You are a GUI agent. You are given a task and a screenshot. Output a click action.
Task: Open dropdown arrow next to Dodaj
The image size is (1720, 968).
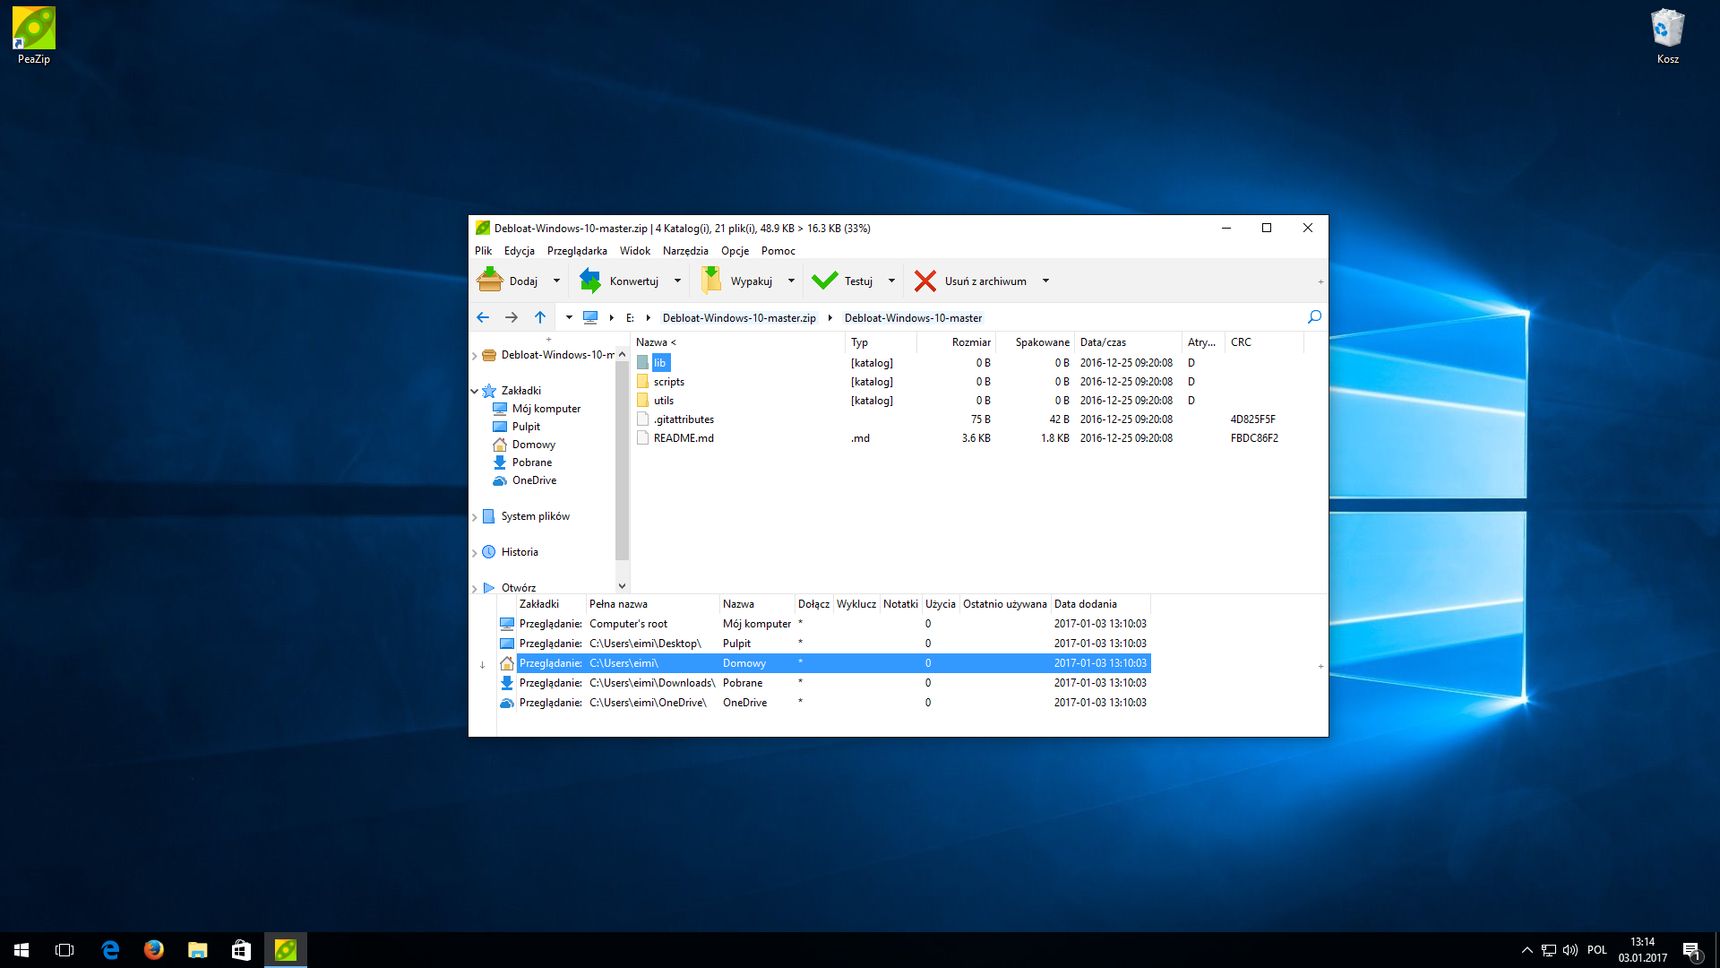[x=557, y=281]
